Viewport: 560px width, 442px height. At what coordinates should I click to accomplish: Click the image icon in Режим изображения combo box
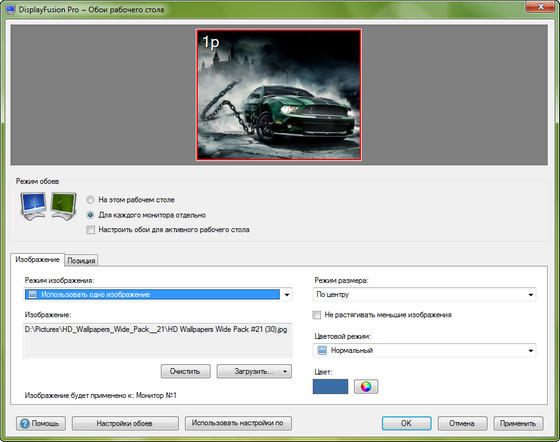click(32, 294)
